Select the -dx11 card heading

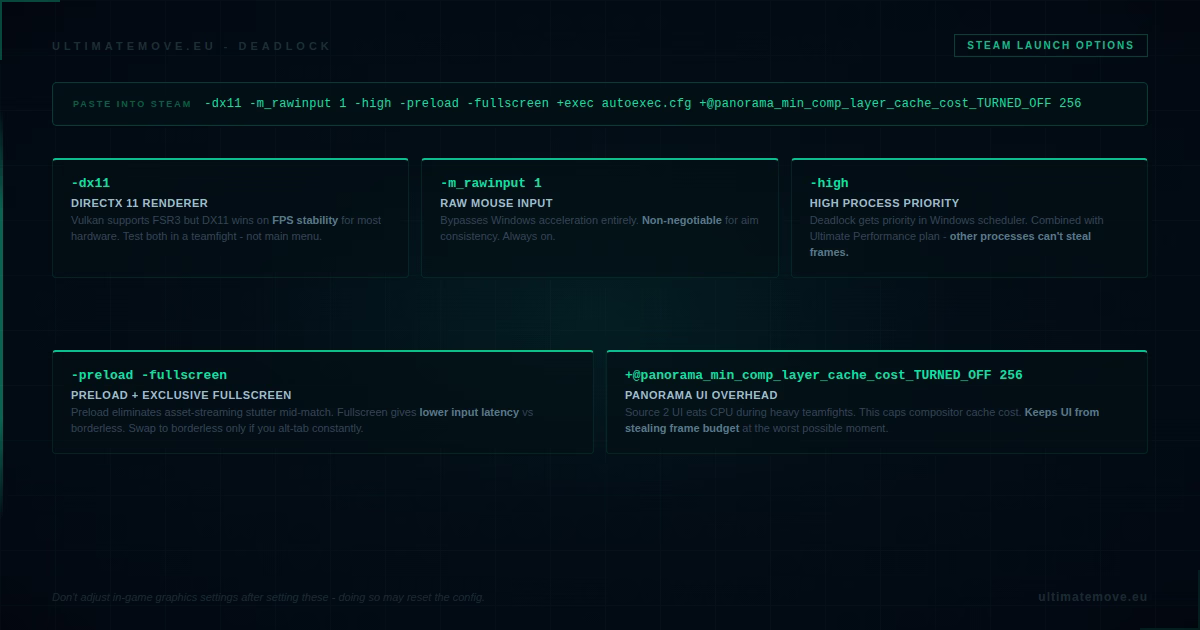coord(91,183)
